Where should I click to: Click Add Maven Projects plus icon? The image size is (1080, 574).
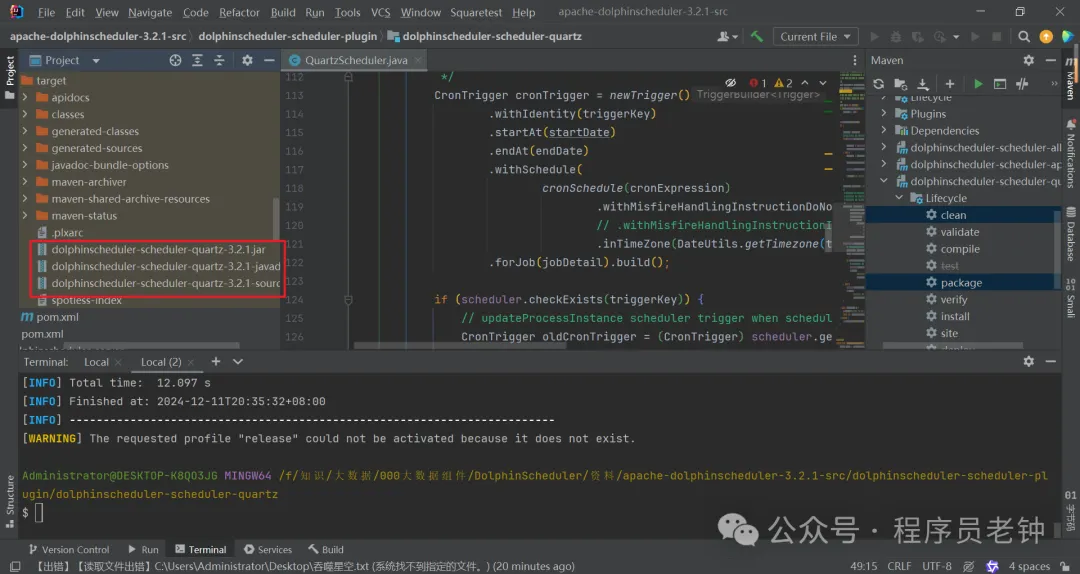pyautogui.click(x=950, y=84)
